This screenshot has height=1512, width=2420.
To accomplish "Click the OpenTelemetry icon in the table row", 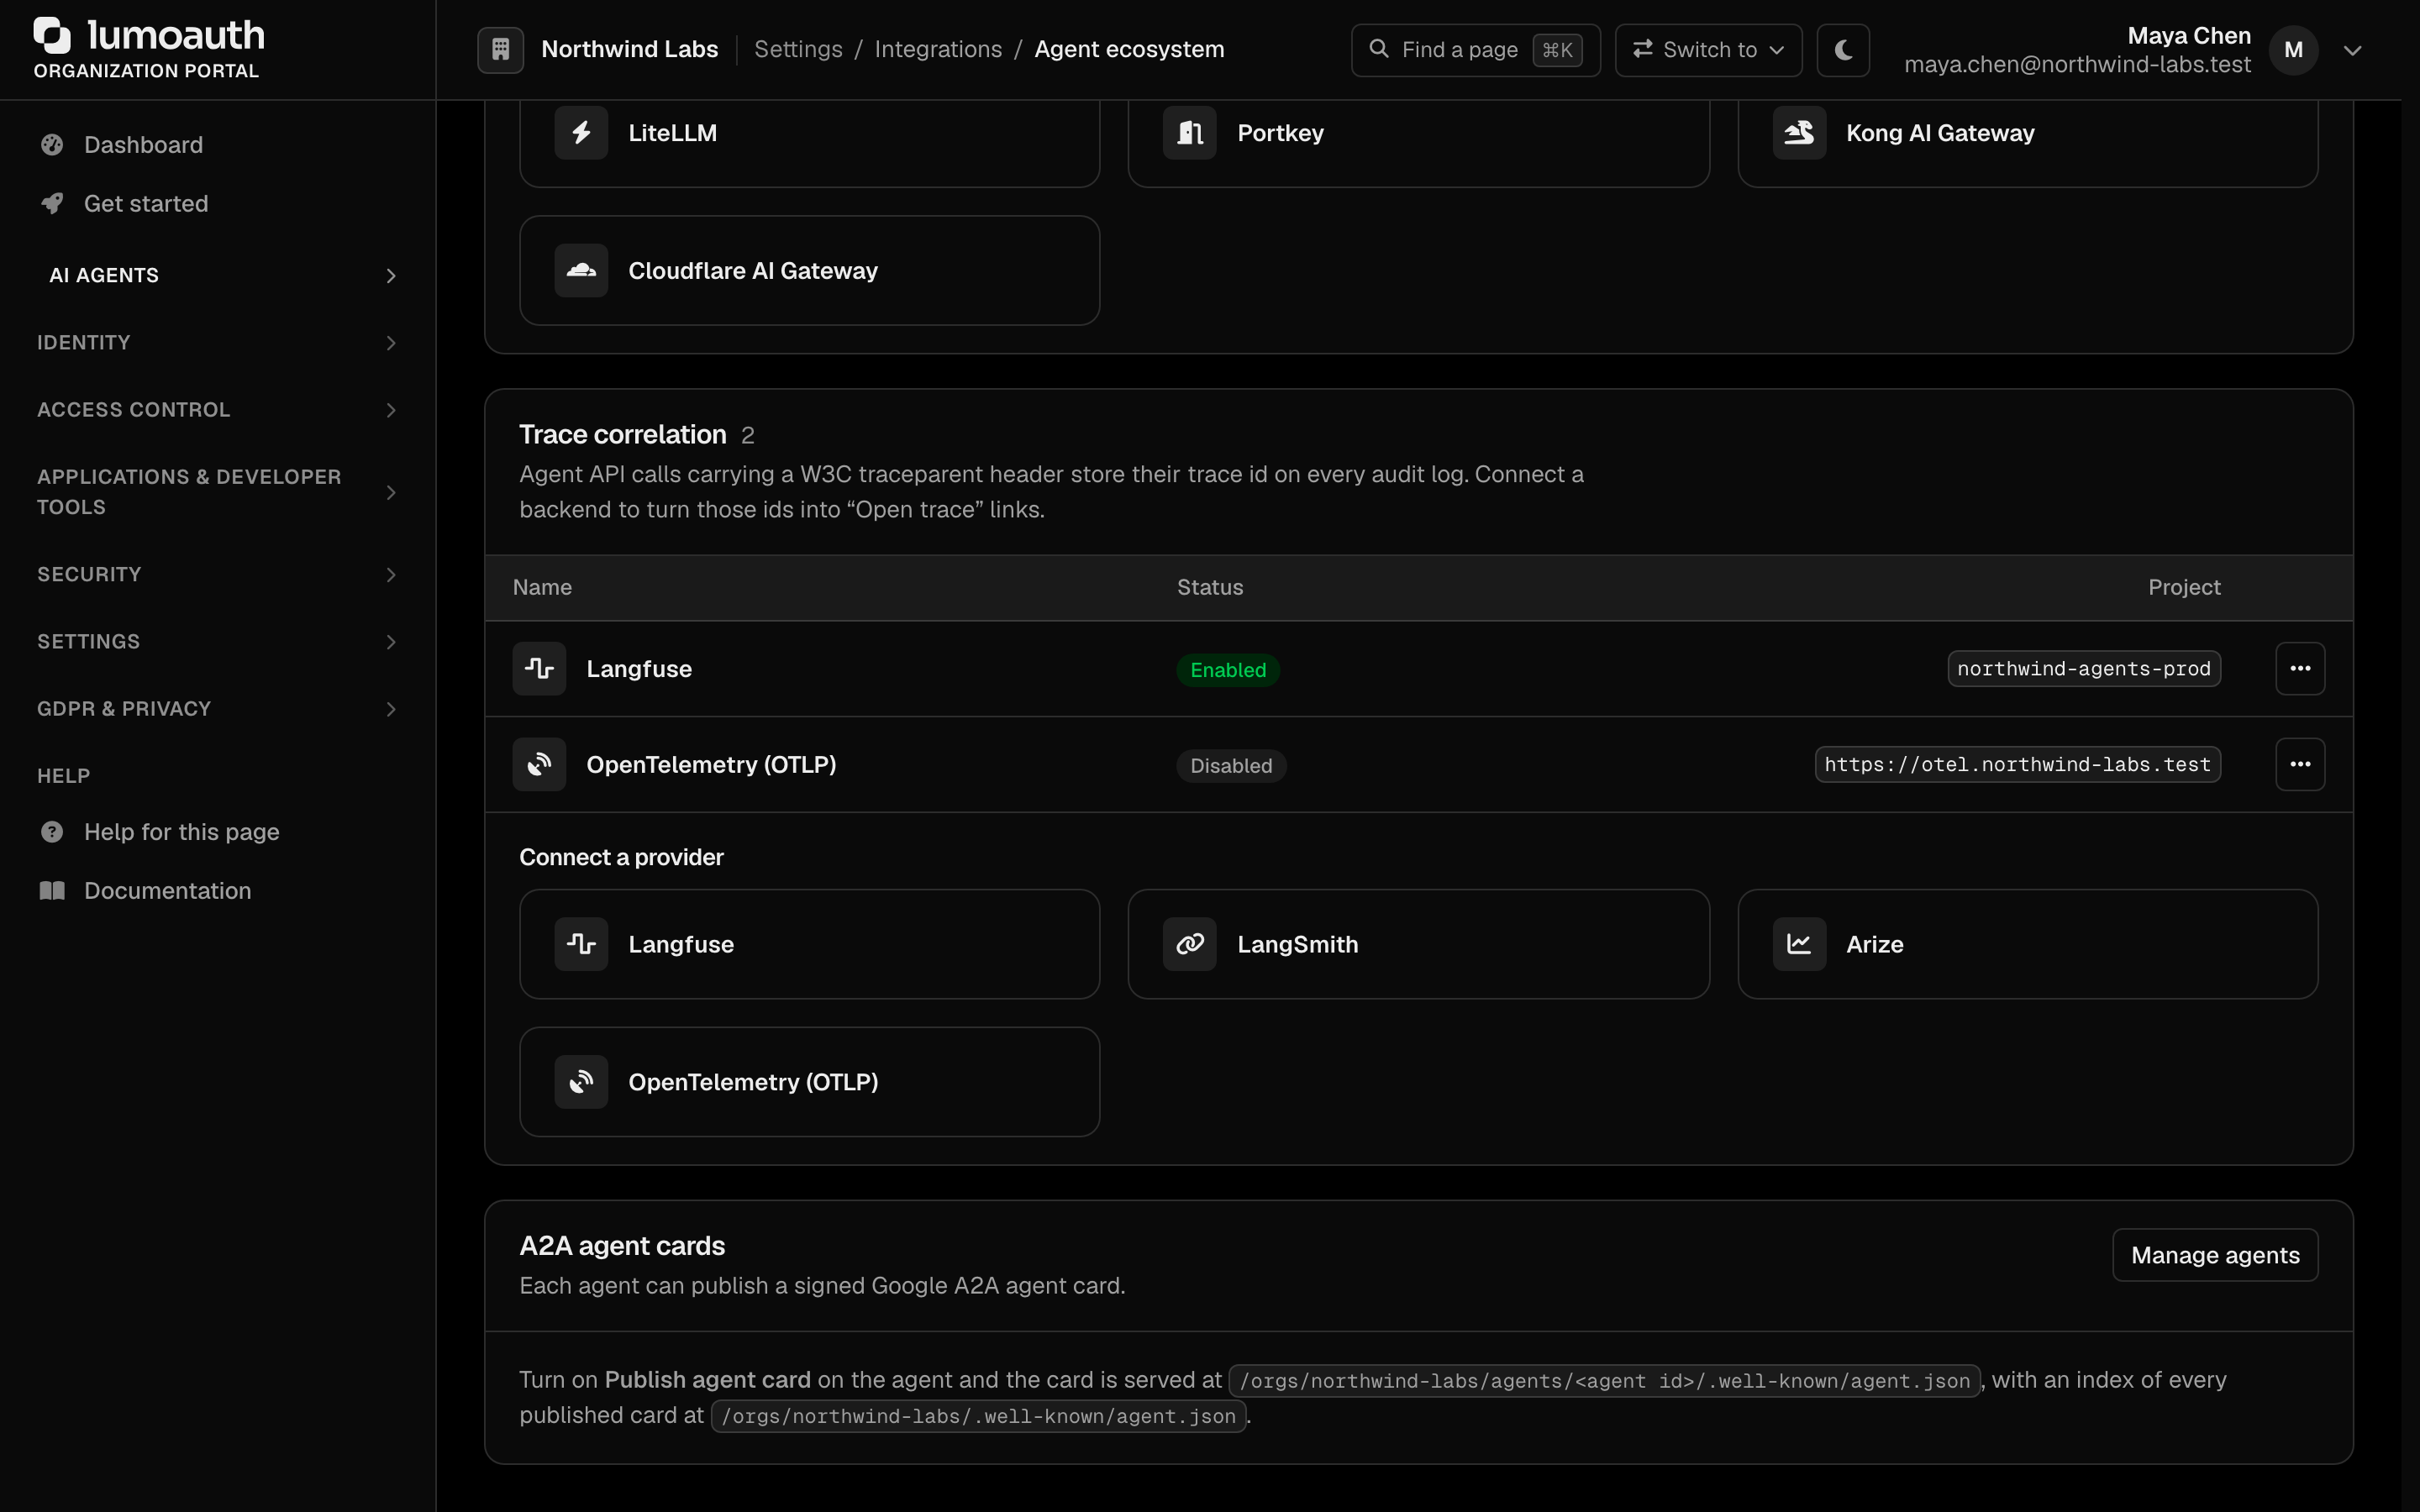I will (x=539, y=764).
